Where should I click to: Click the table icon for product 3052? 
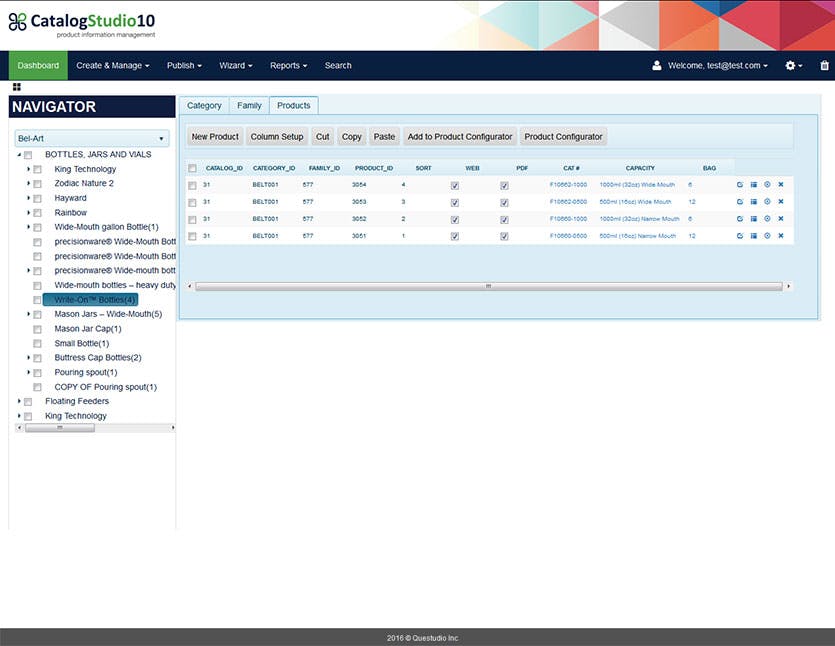754,218
